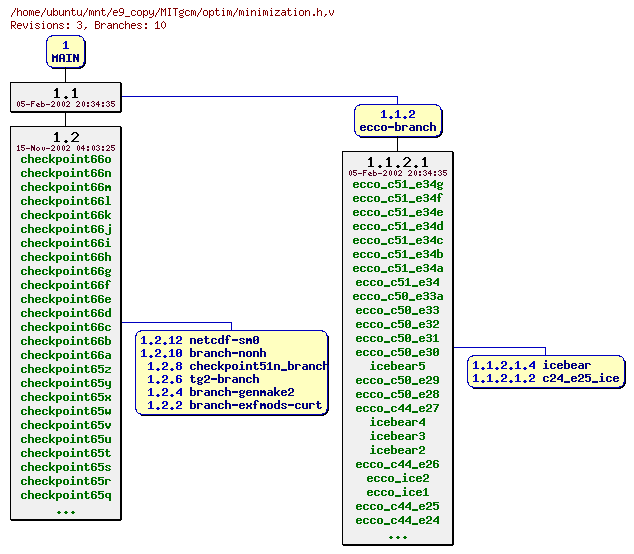This screenshot has height=554, width=634.
Task: Select branch 1.2.8 checkpoint51n_branch
Action: 237,366
